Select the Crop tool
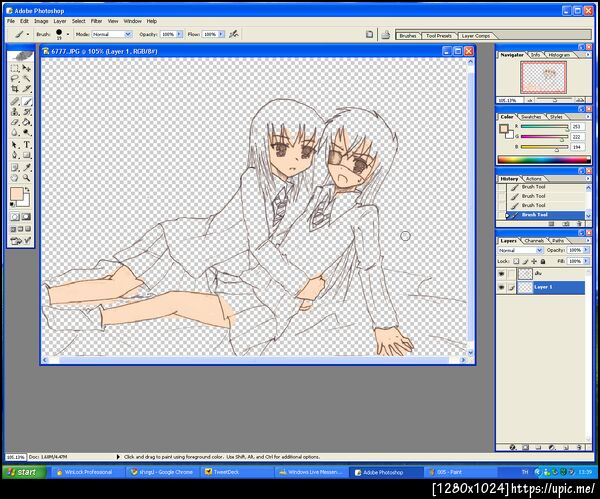 15,89
